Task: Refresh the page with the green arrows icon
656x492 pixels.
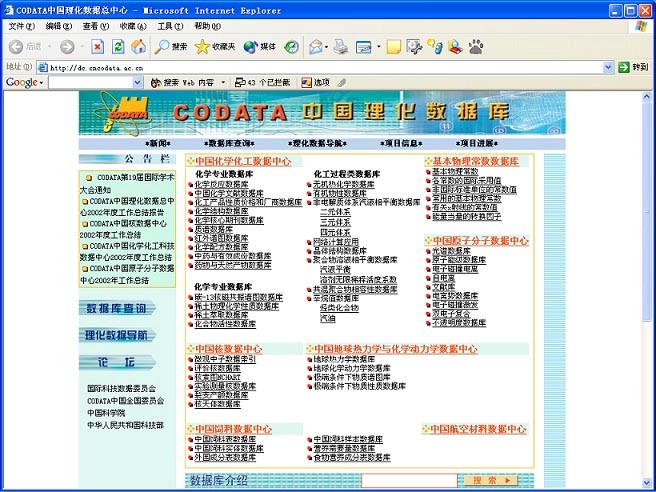Action: point(118,46)
